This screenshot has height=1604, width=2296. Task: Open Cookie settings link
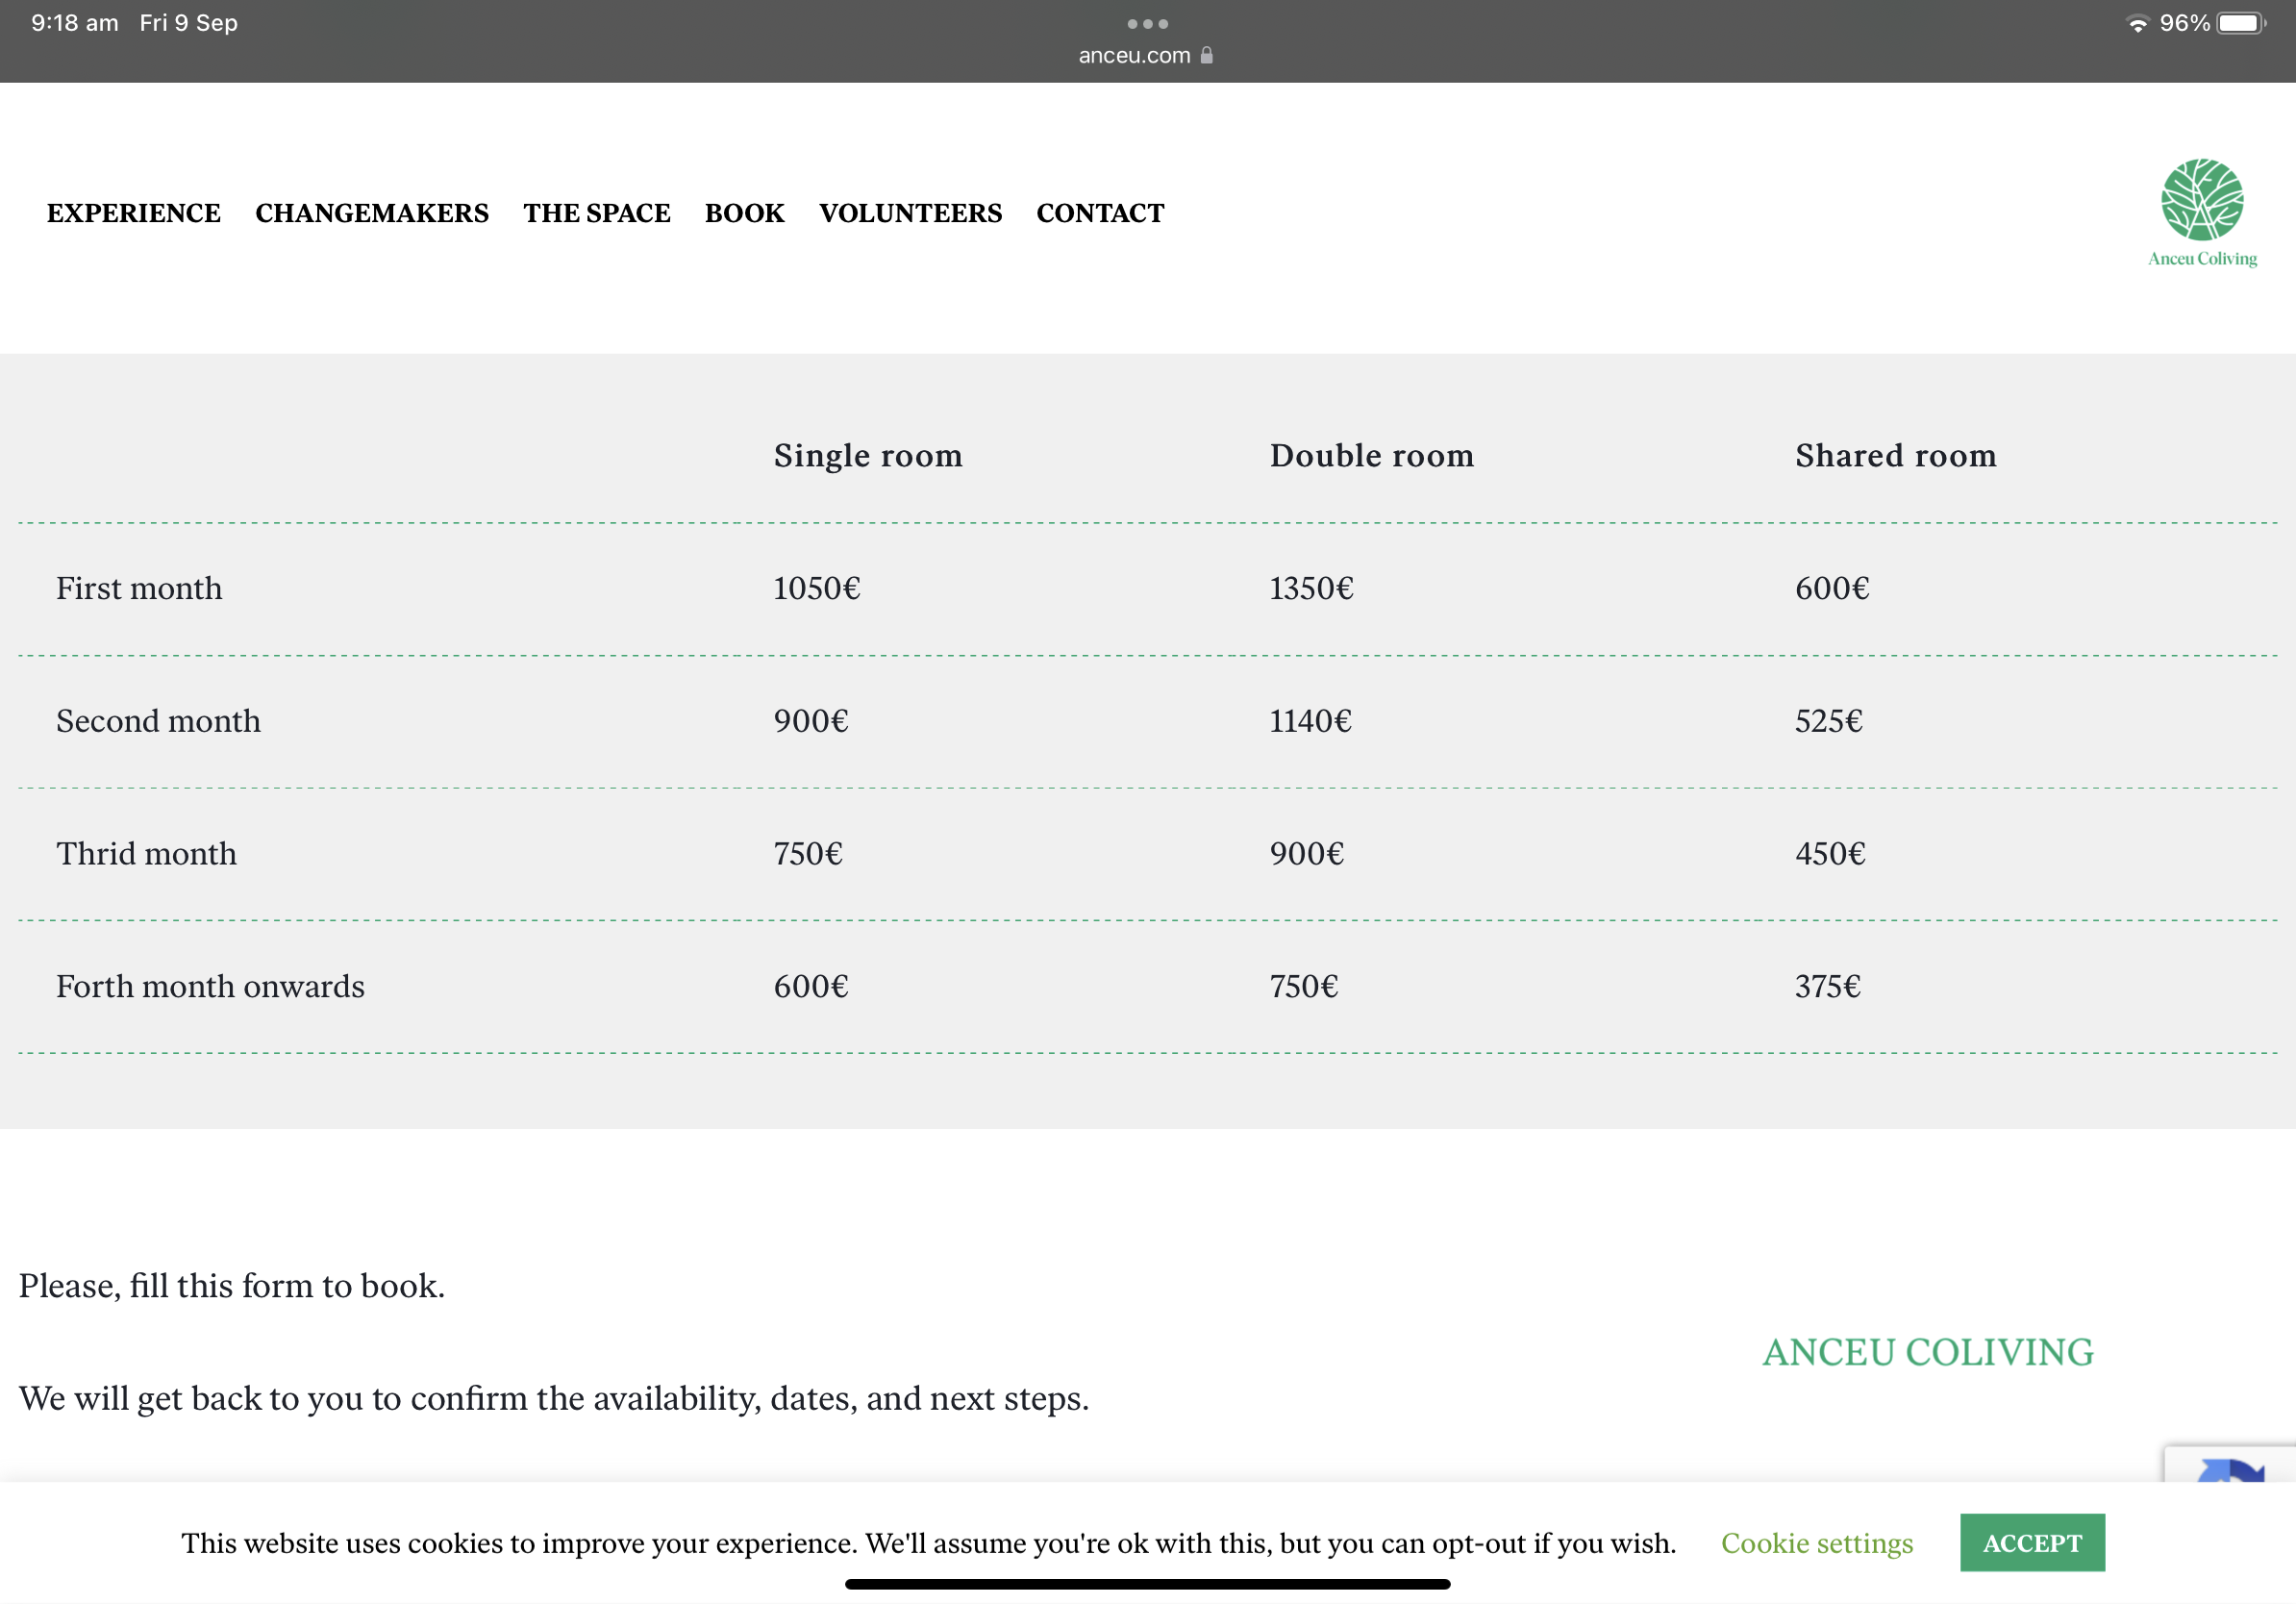[x=1817, y=1543]
